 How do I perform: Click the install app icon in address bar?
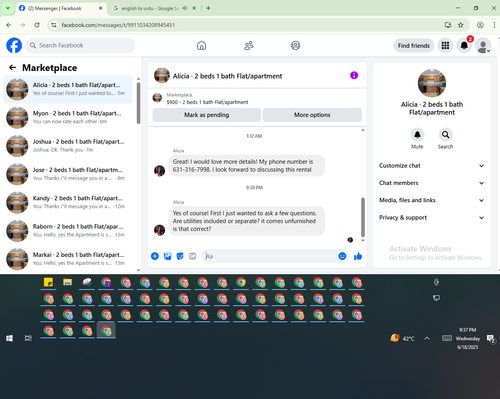click(x=448, y=25)
